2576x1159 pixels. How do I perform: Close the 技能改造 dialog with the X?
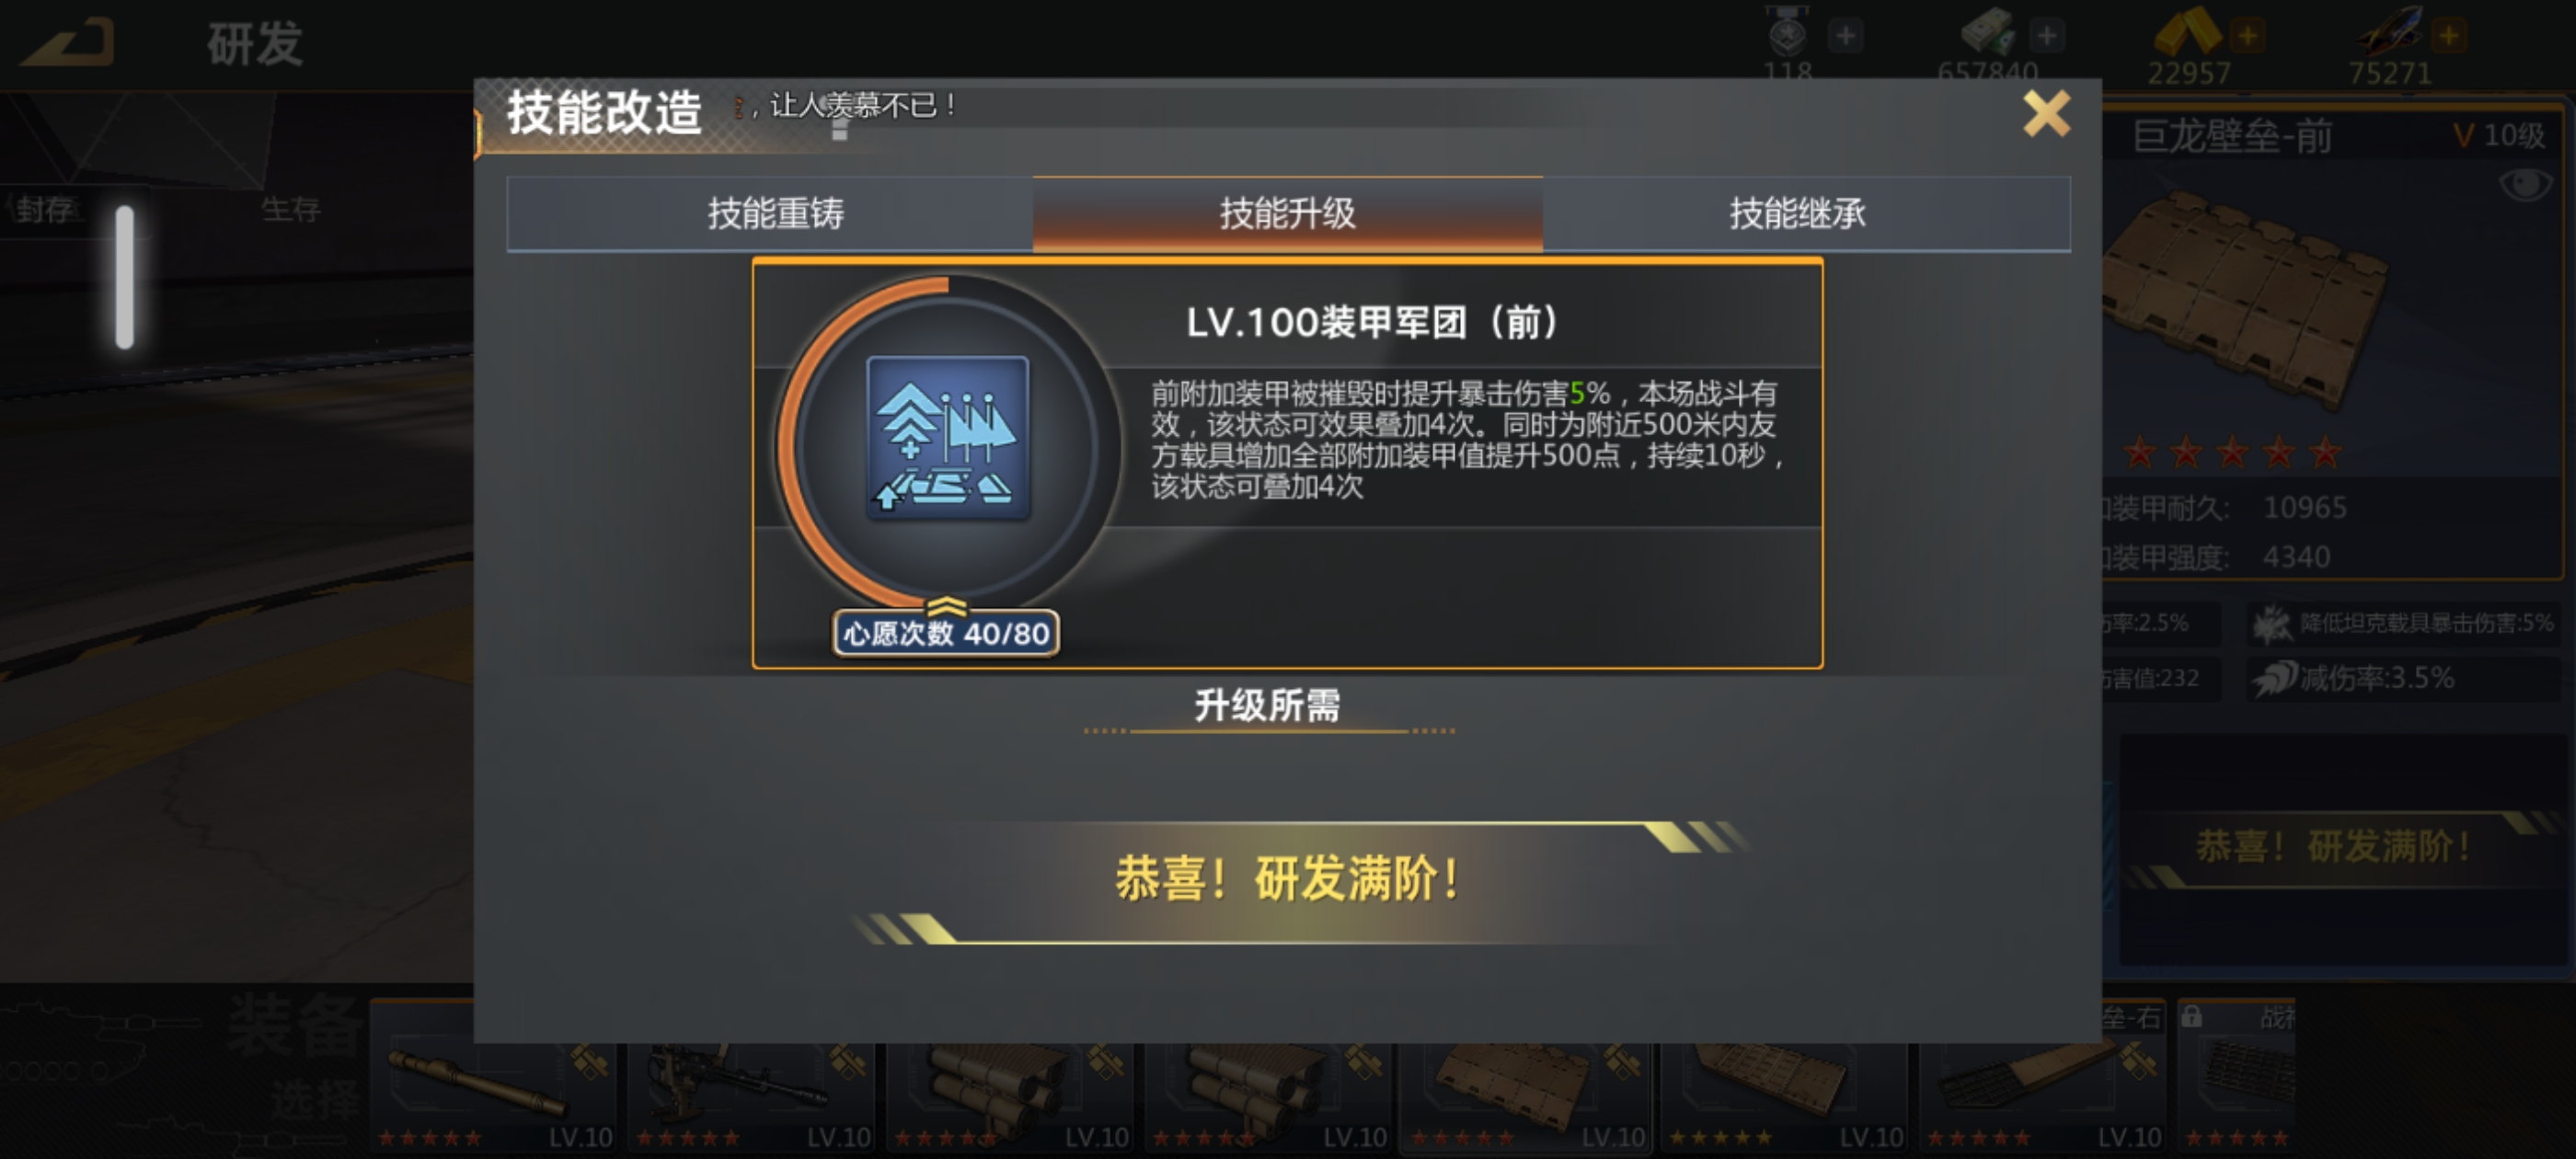pyautogui.click(x=2046, y=113)
